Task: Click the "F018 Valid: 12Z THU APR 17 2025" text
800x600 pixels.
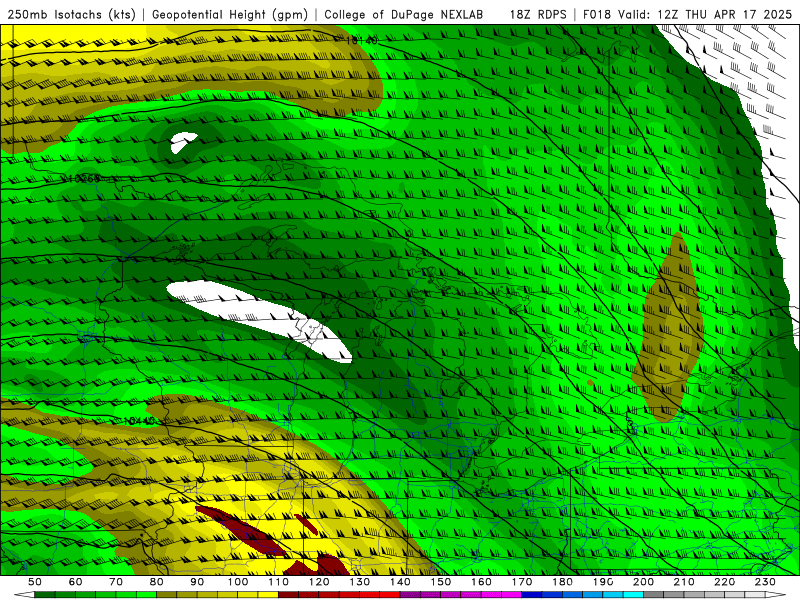Action: point(687,14)
